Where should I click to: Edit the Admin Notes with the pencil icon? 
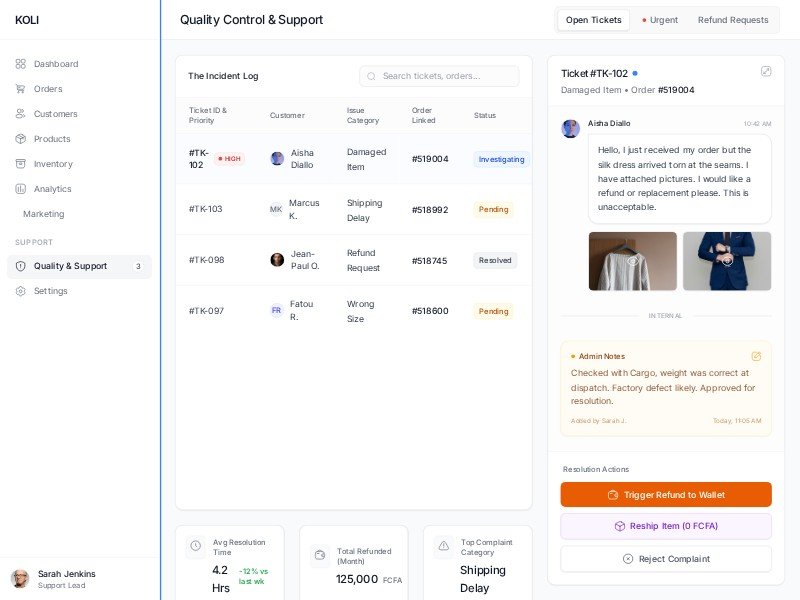(x=756, y=356)
